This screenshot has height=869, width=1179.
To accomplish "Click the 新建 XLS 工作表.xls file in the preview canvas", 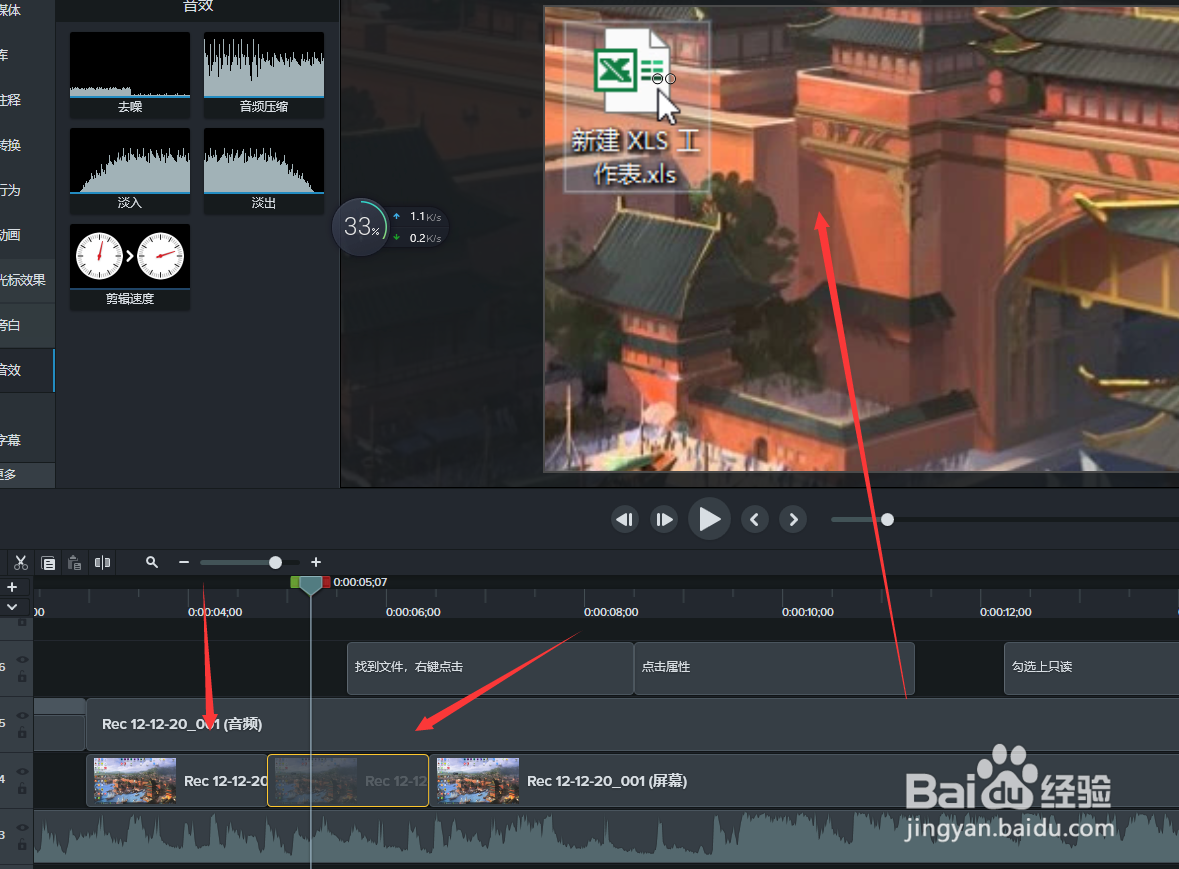I will pos(636,107).
